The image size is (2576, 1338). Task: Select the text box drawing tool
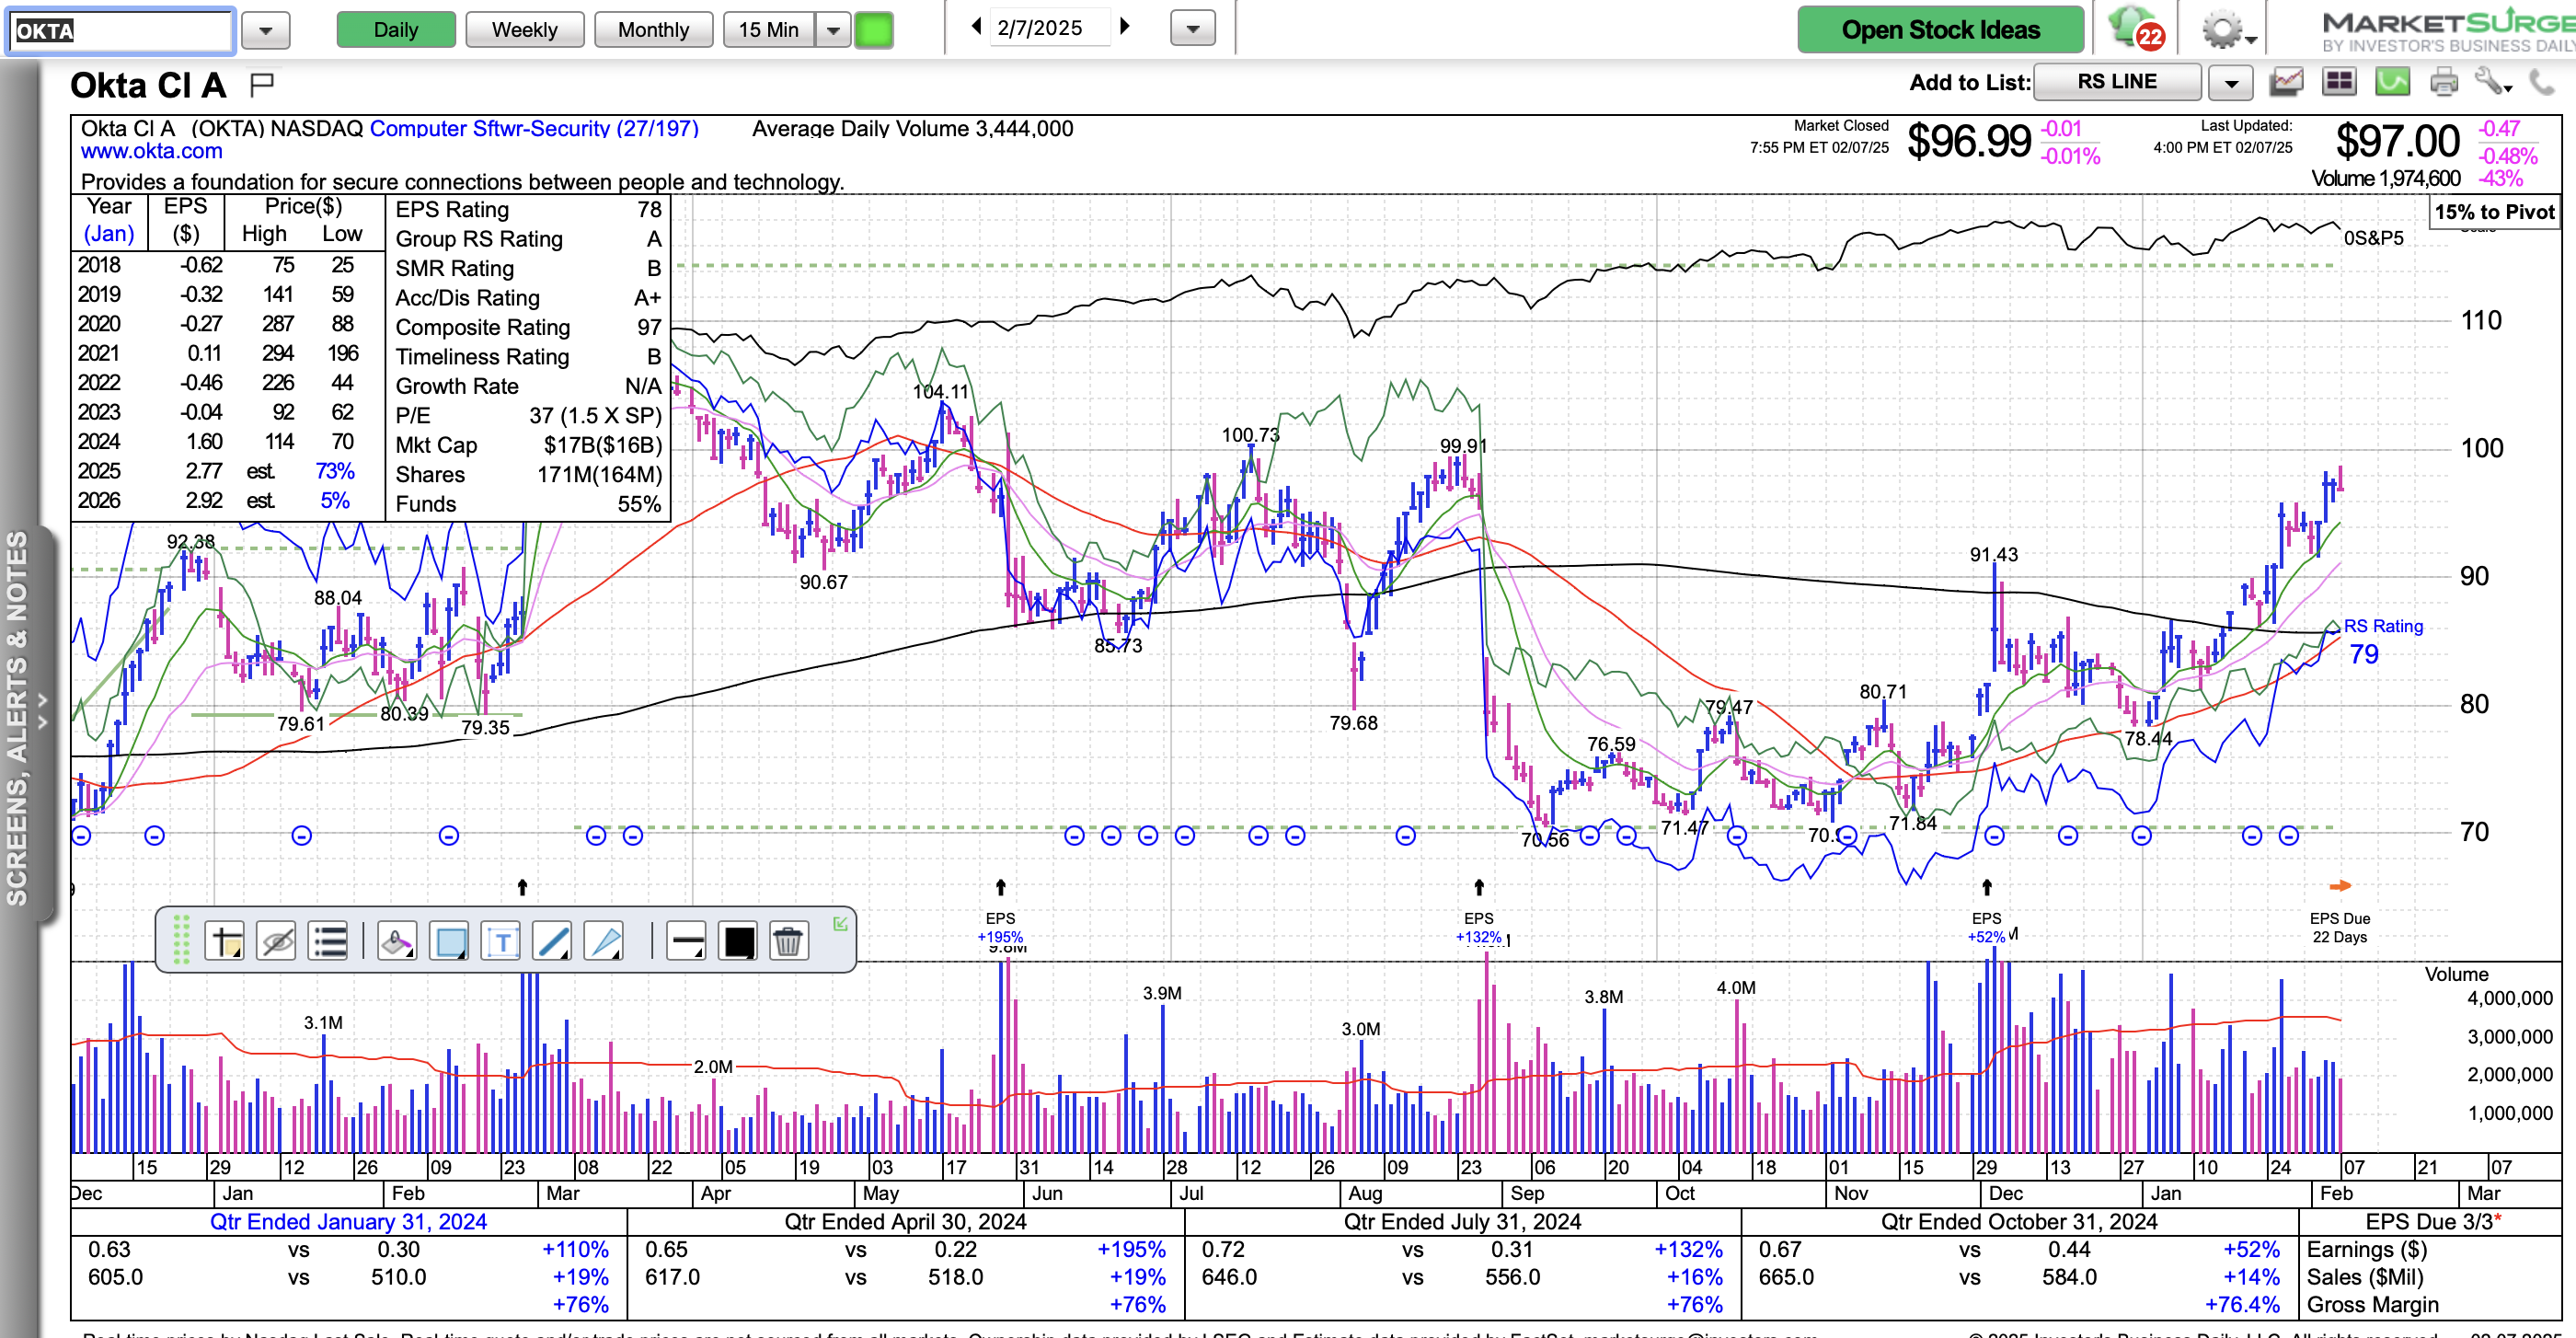point(501,941)
